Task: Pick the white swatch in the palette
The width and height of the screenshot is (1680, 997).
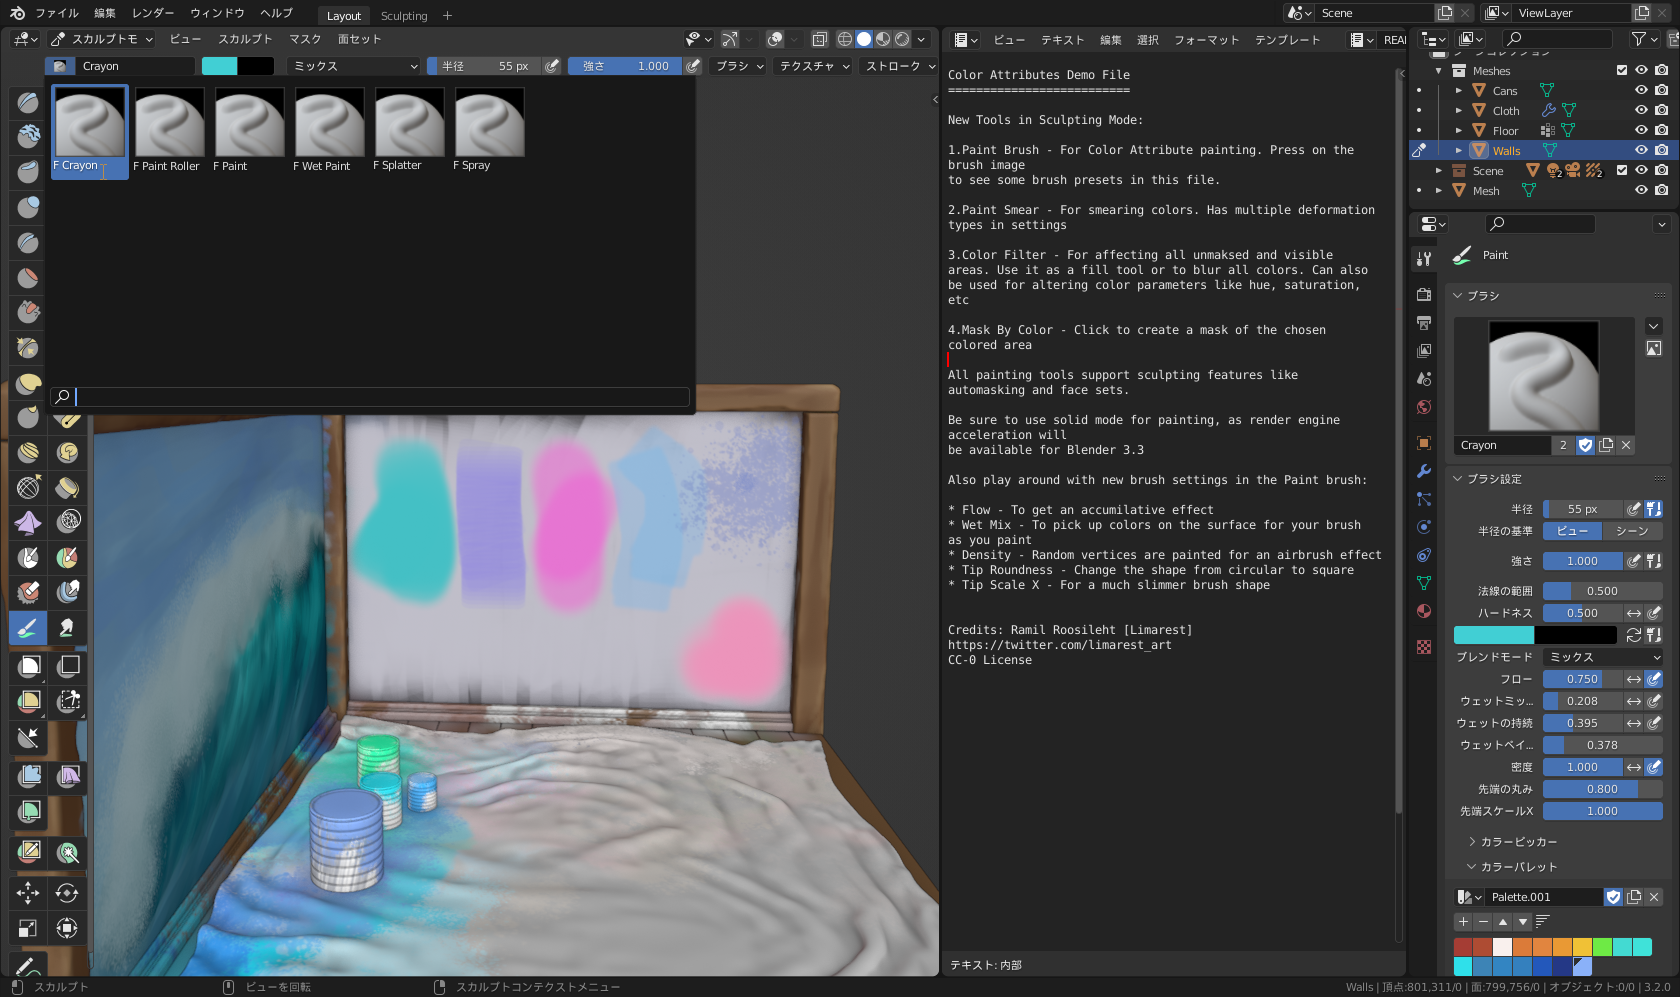Action: [x=1502, y=947]
